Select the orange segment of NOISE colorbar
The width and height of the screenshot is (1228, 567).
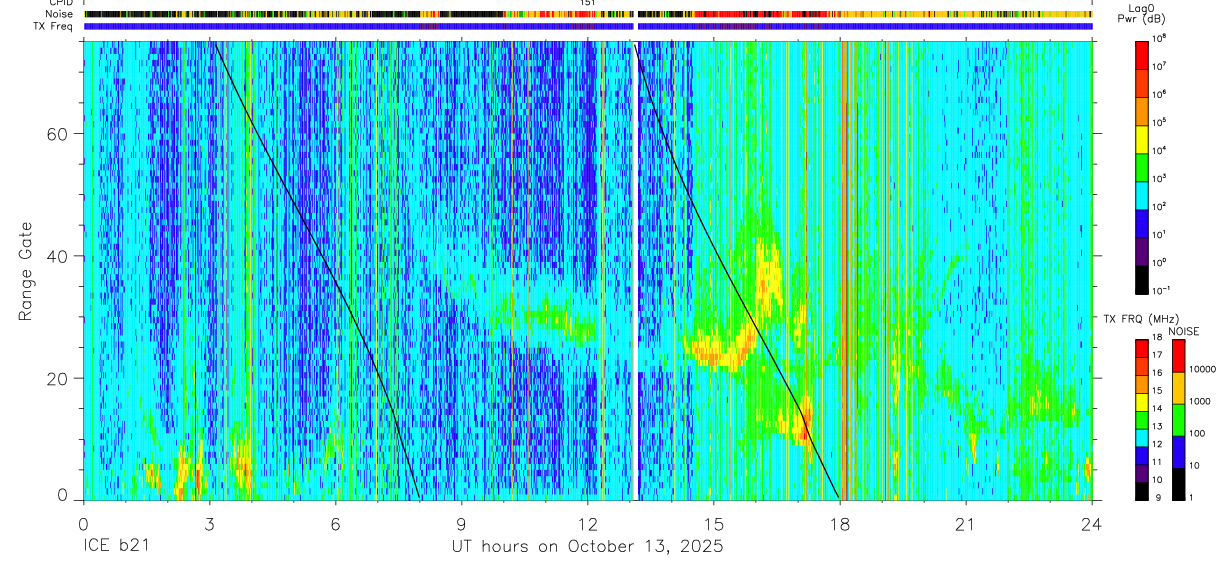point(1179,388)
